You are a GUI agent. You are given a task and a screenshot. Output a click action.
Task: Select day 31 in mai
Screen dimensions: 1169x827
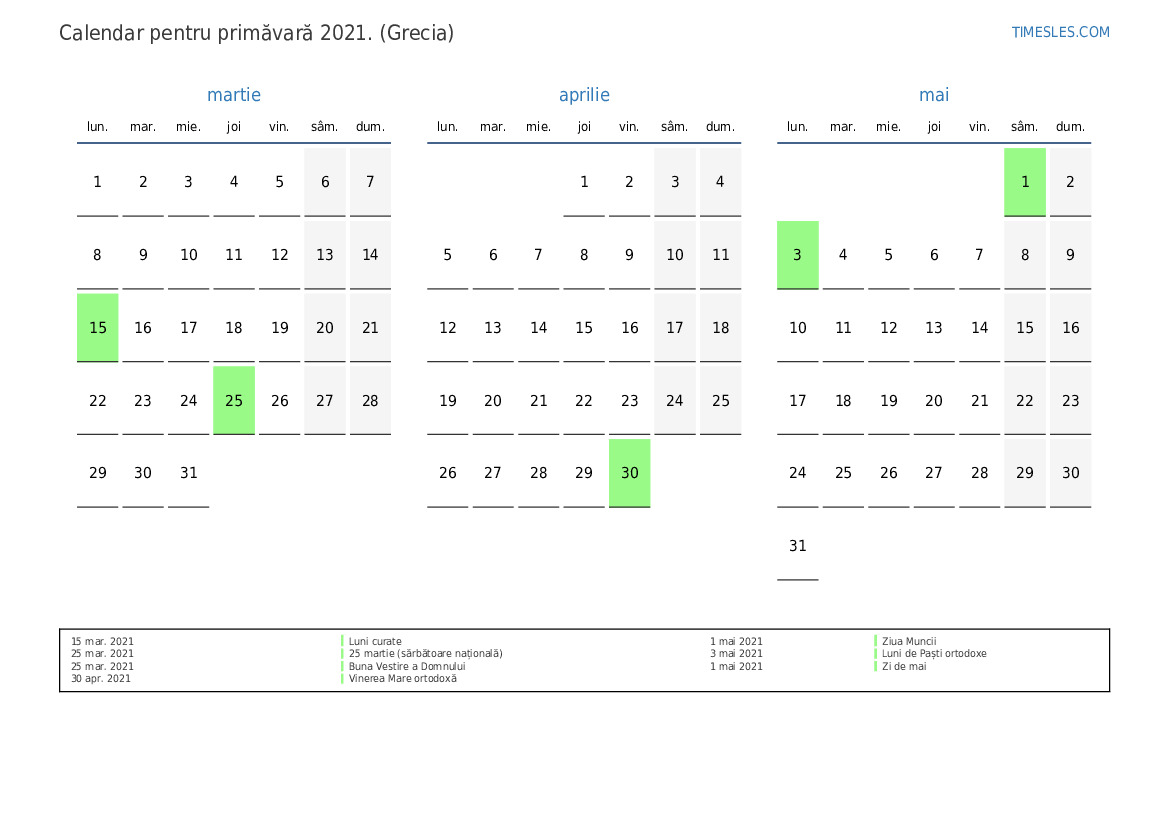(798, 546)
